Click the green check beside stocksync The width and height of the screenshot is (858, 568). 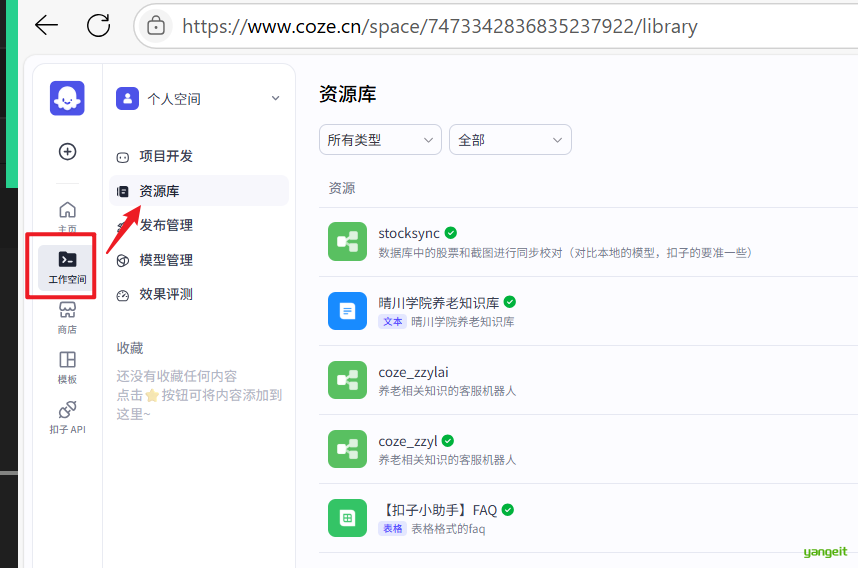point(450,233)
